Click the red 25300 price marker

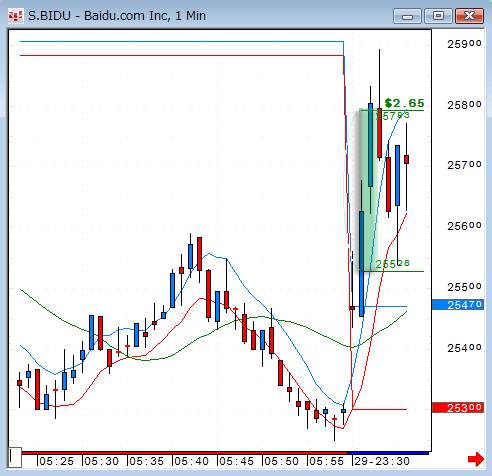tap(458, 407)
